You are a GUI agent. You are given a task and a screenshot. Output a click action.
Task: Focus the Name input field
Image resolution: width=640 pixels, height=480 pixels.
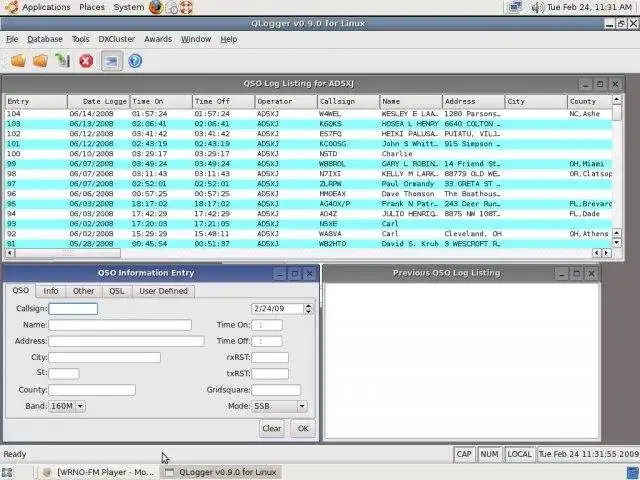(120, 325)
